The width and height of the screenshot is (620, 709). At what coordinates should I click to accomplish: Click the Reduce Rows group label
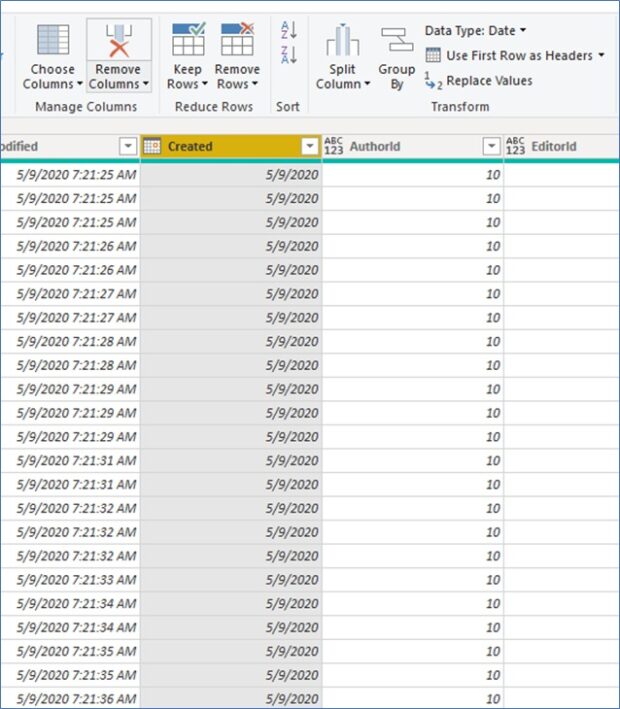(214, 107)
